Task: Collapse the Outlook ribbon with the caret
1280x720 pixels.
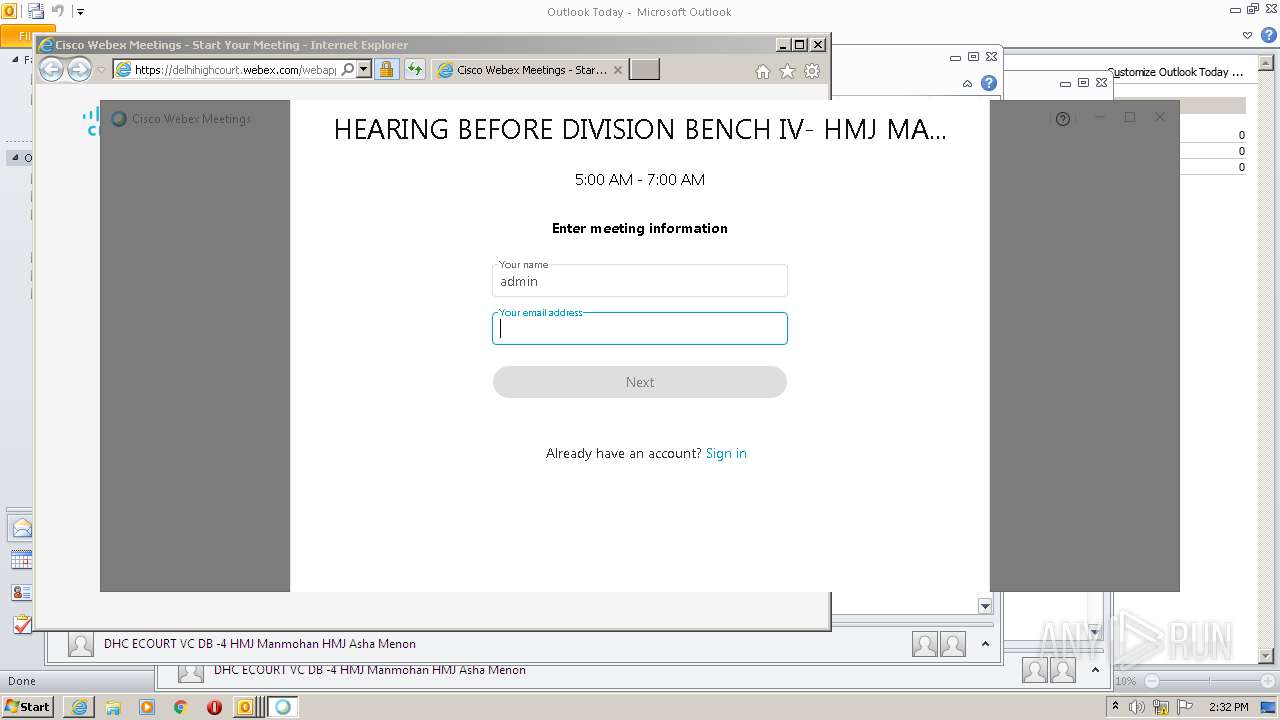Action: (x=1247, y=35)
